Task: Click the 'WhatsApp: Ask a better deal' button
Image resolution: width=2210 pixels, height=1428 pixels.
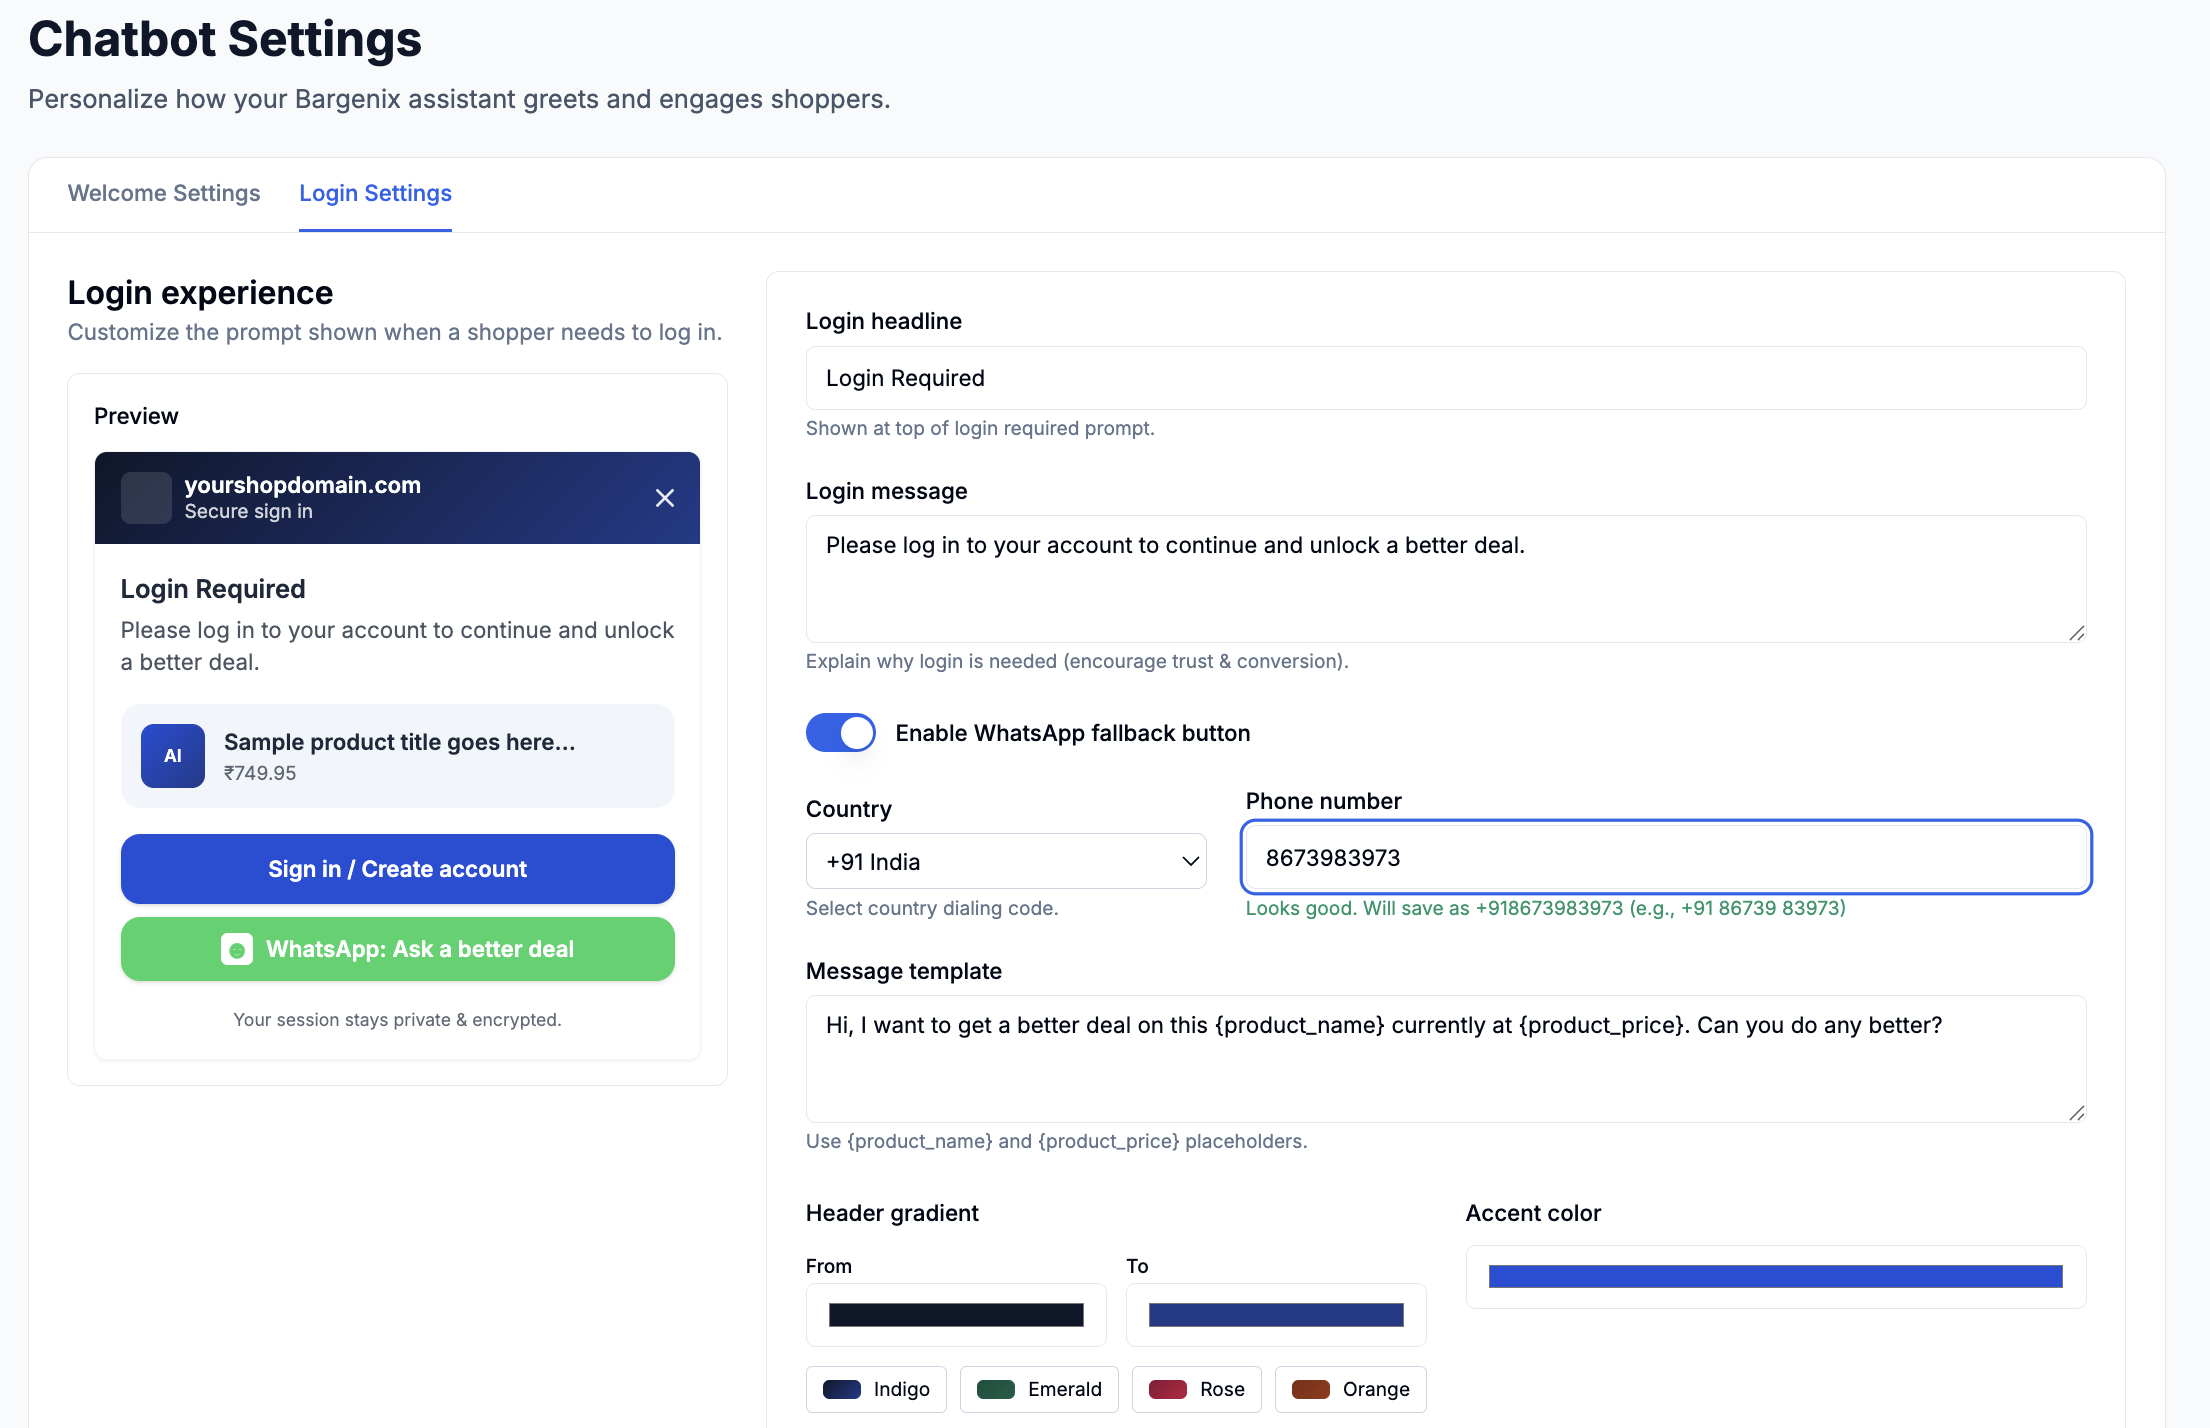Action: coord(397,948)
